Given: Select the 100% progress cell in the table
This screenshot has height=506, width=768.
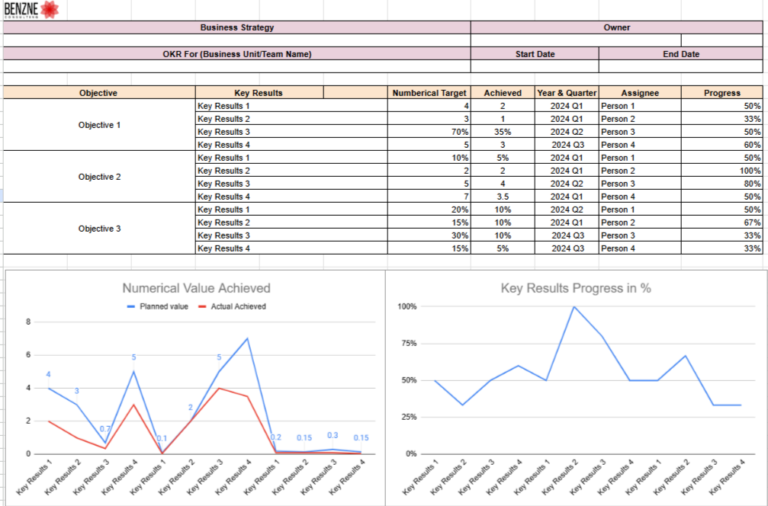Looking at the screenshot, I should (x=722, y=170).
